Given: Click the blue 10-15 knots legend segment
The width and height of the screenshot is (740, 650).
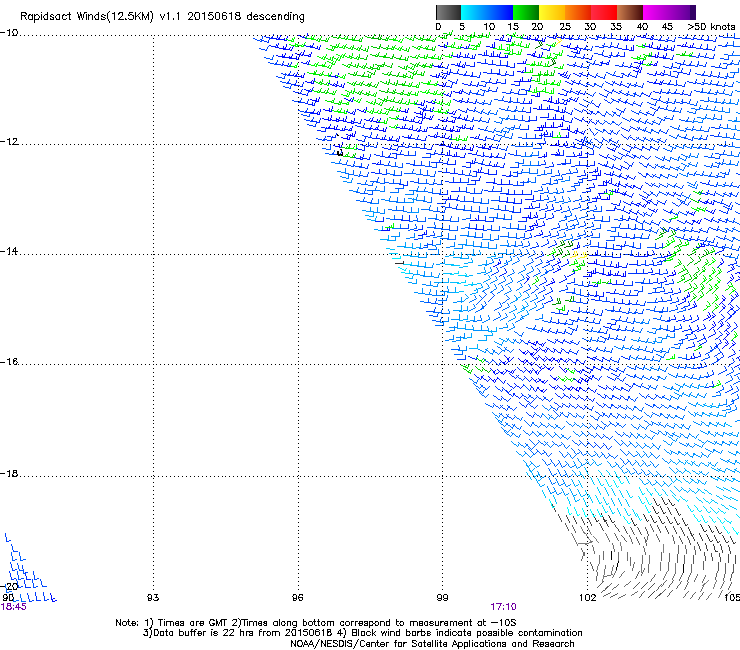Looking at the screenshot, I should [500, 12].
